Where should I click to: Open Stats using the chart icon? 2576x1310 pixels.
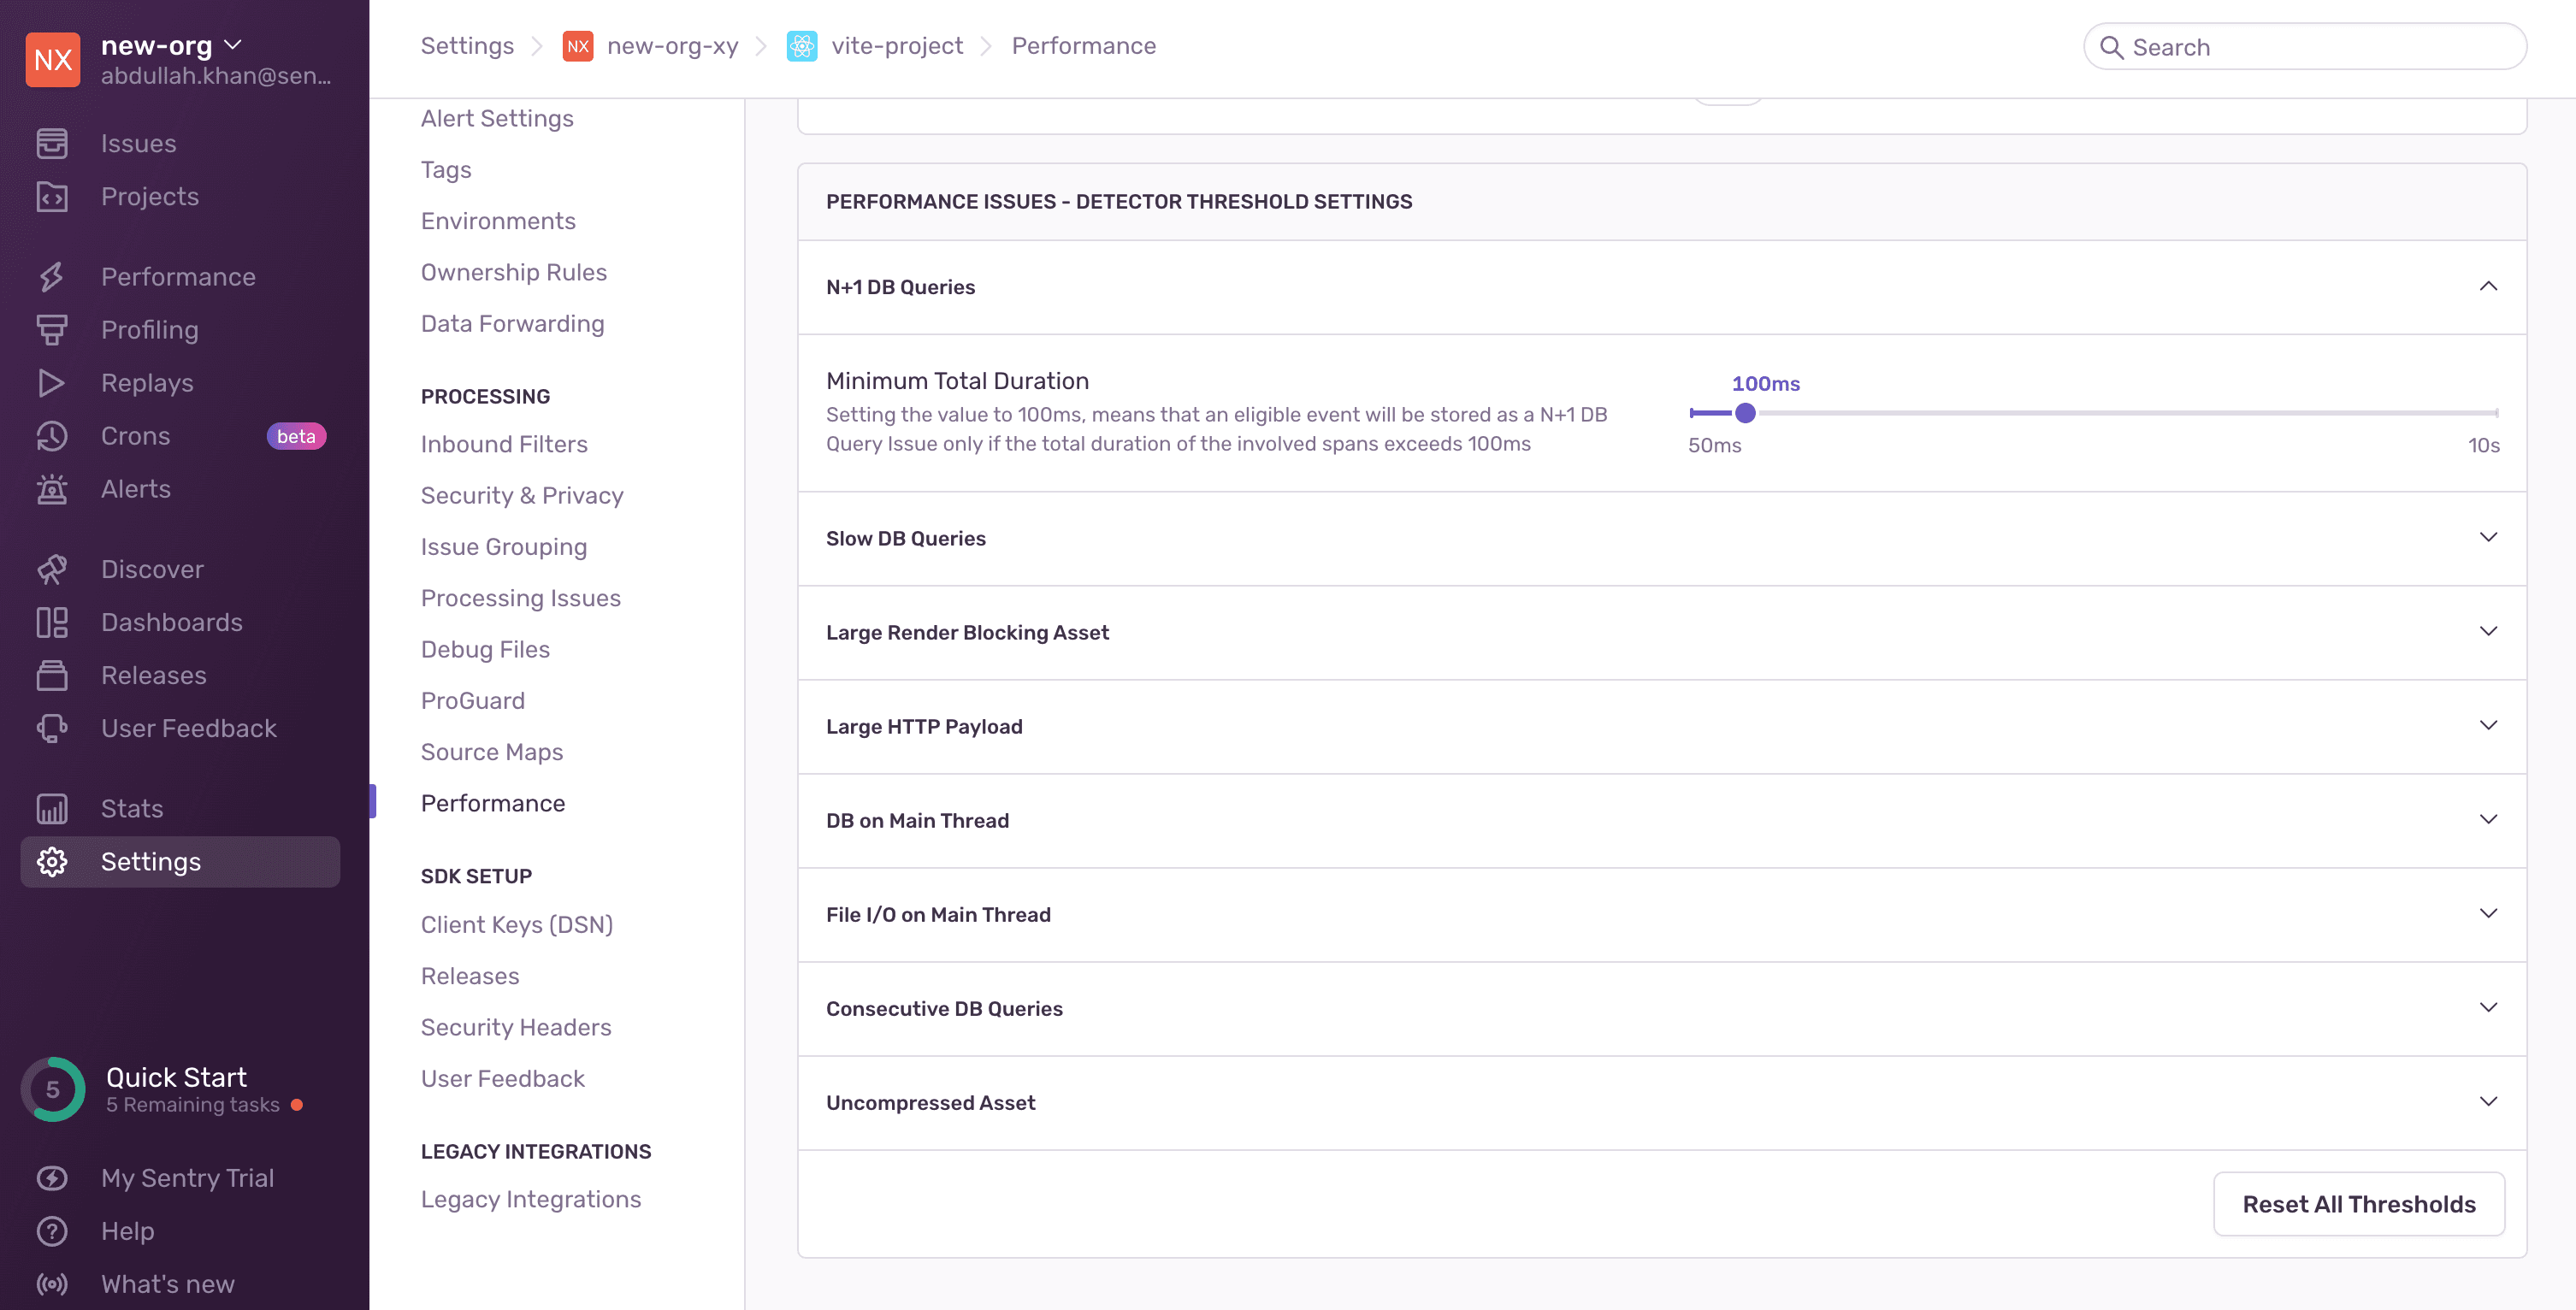[53, 808]
